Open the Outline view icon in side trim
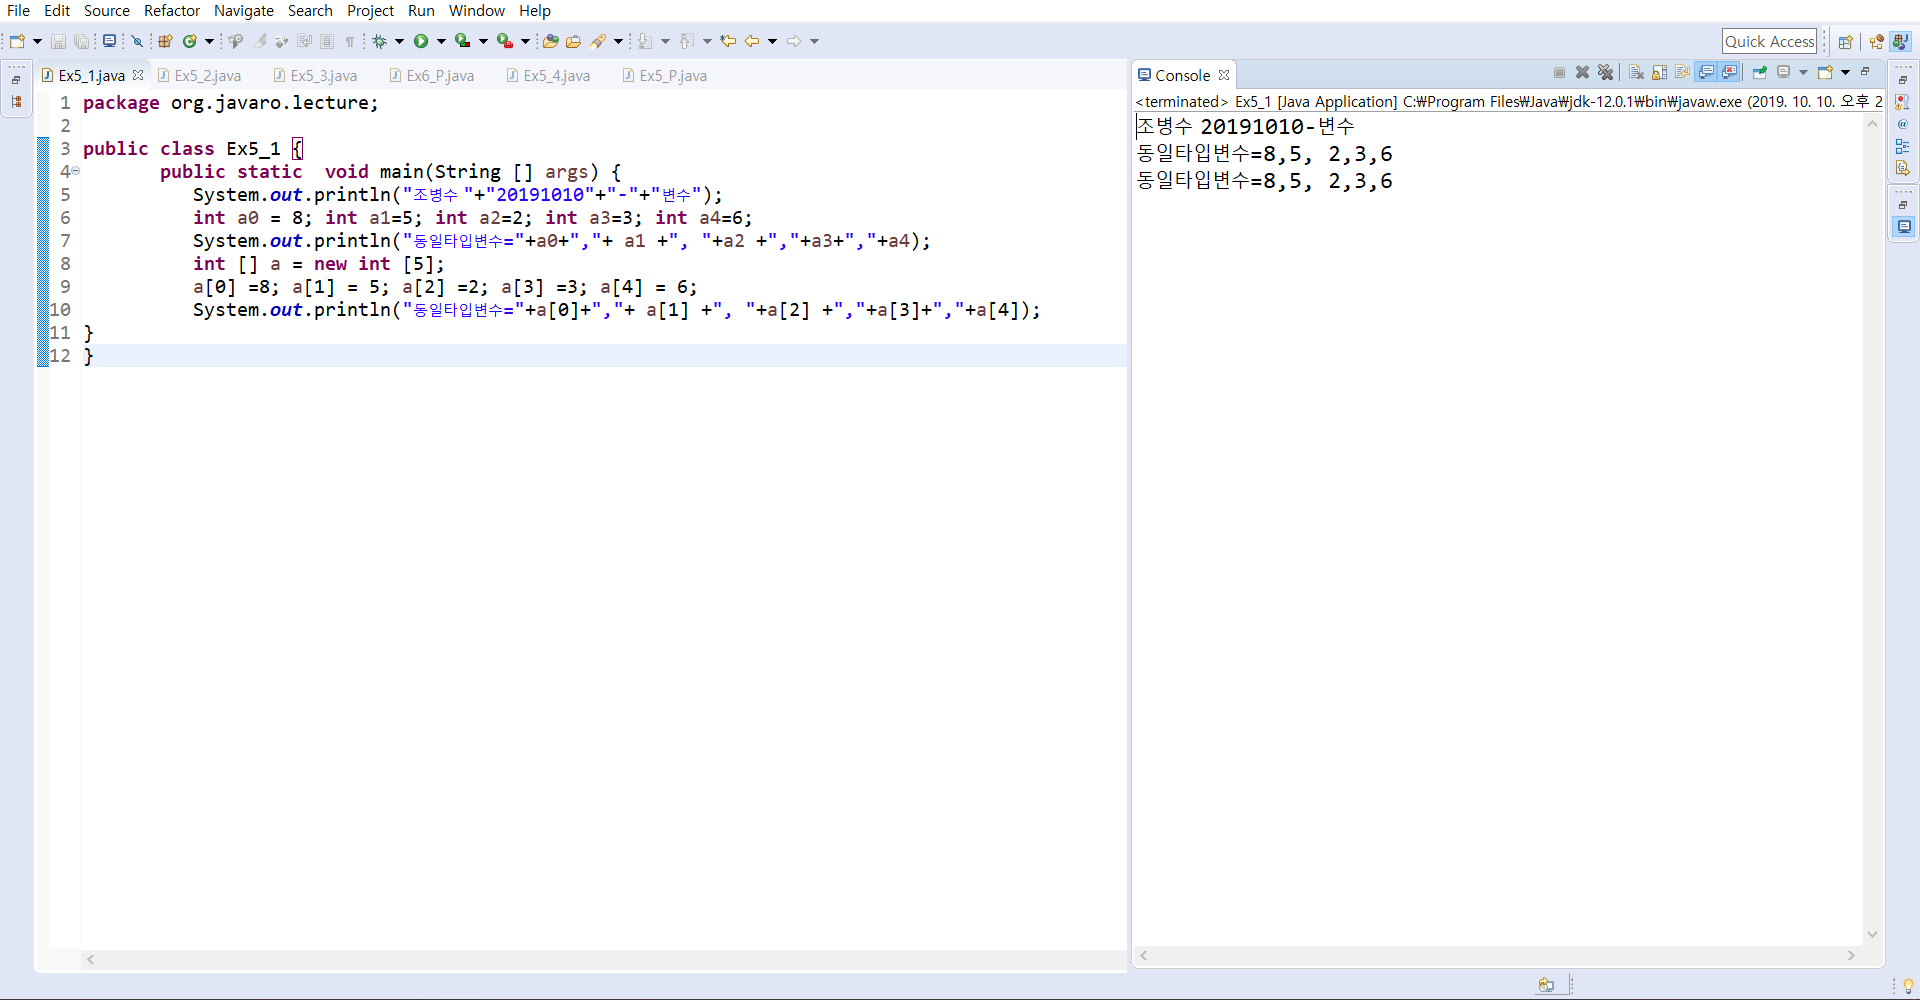Image resolution: width=1920 pixels, height=1000 pixels. 1903,146
